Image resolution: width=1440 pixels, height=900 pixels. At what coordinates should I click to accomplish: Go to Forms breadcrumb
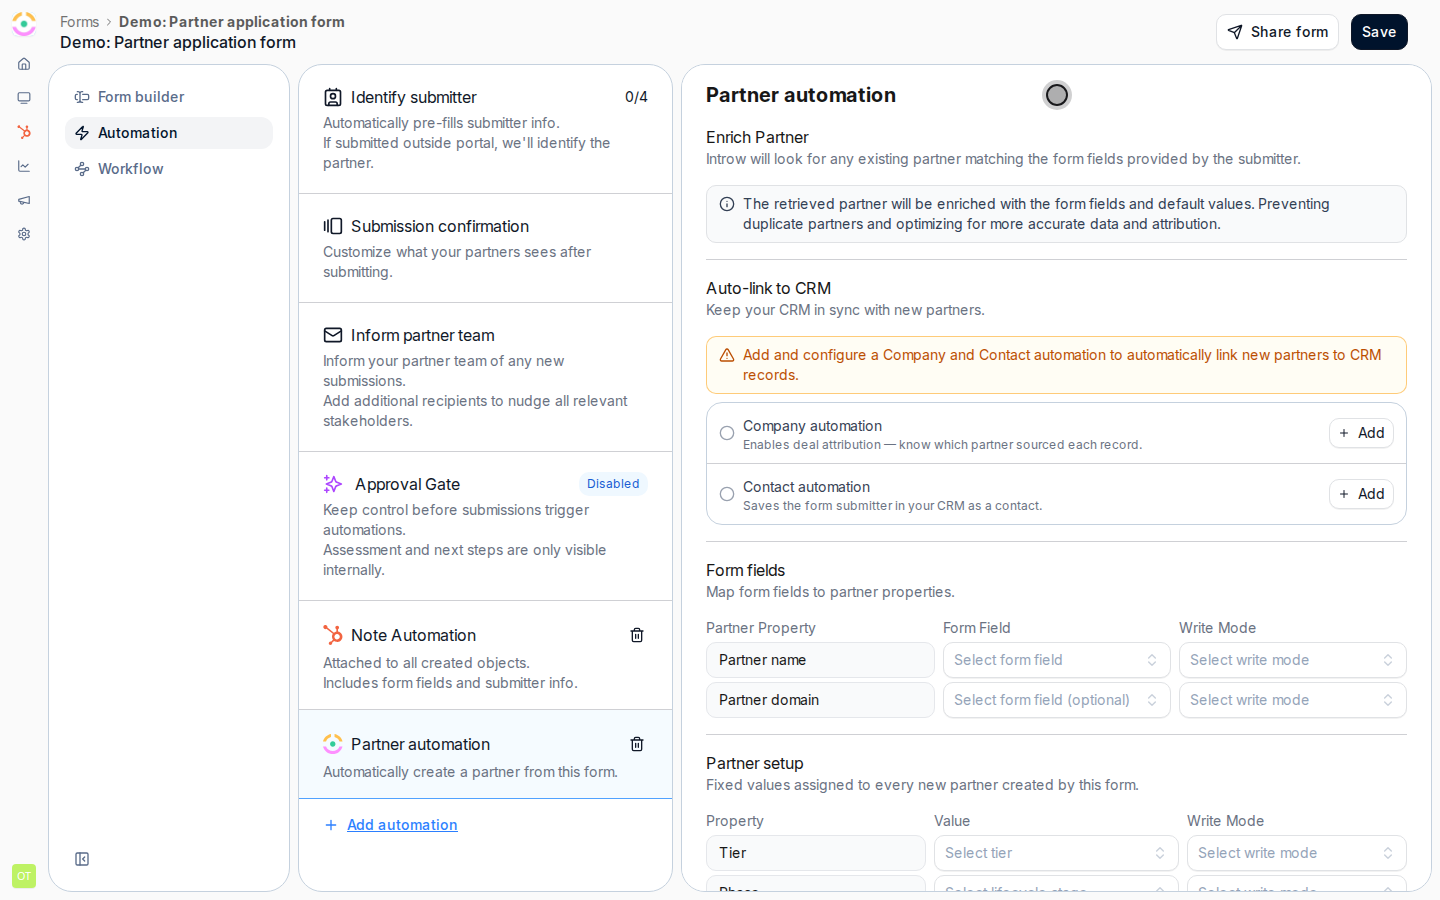pos(79,22)
